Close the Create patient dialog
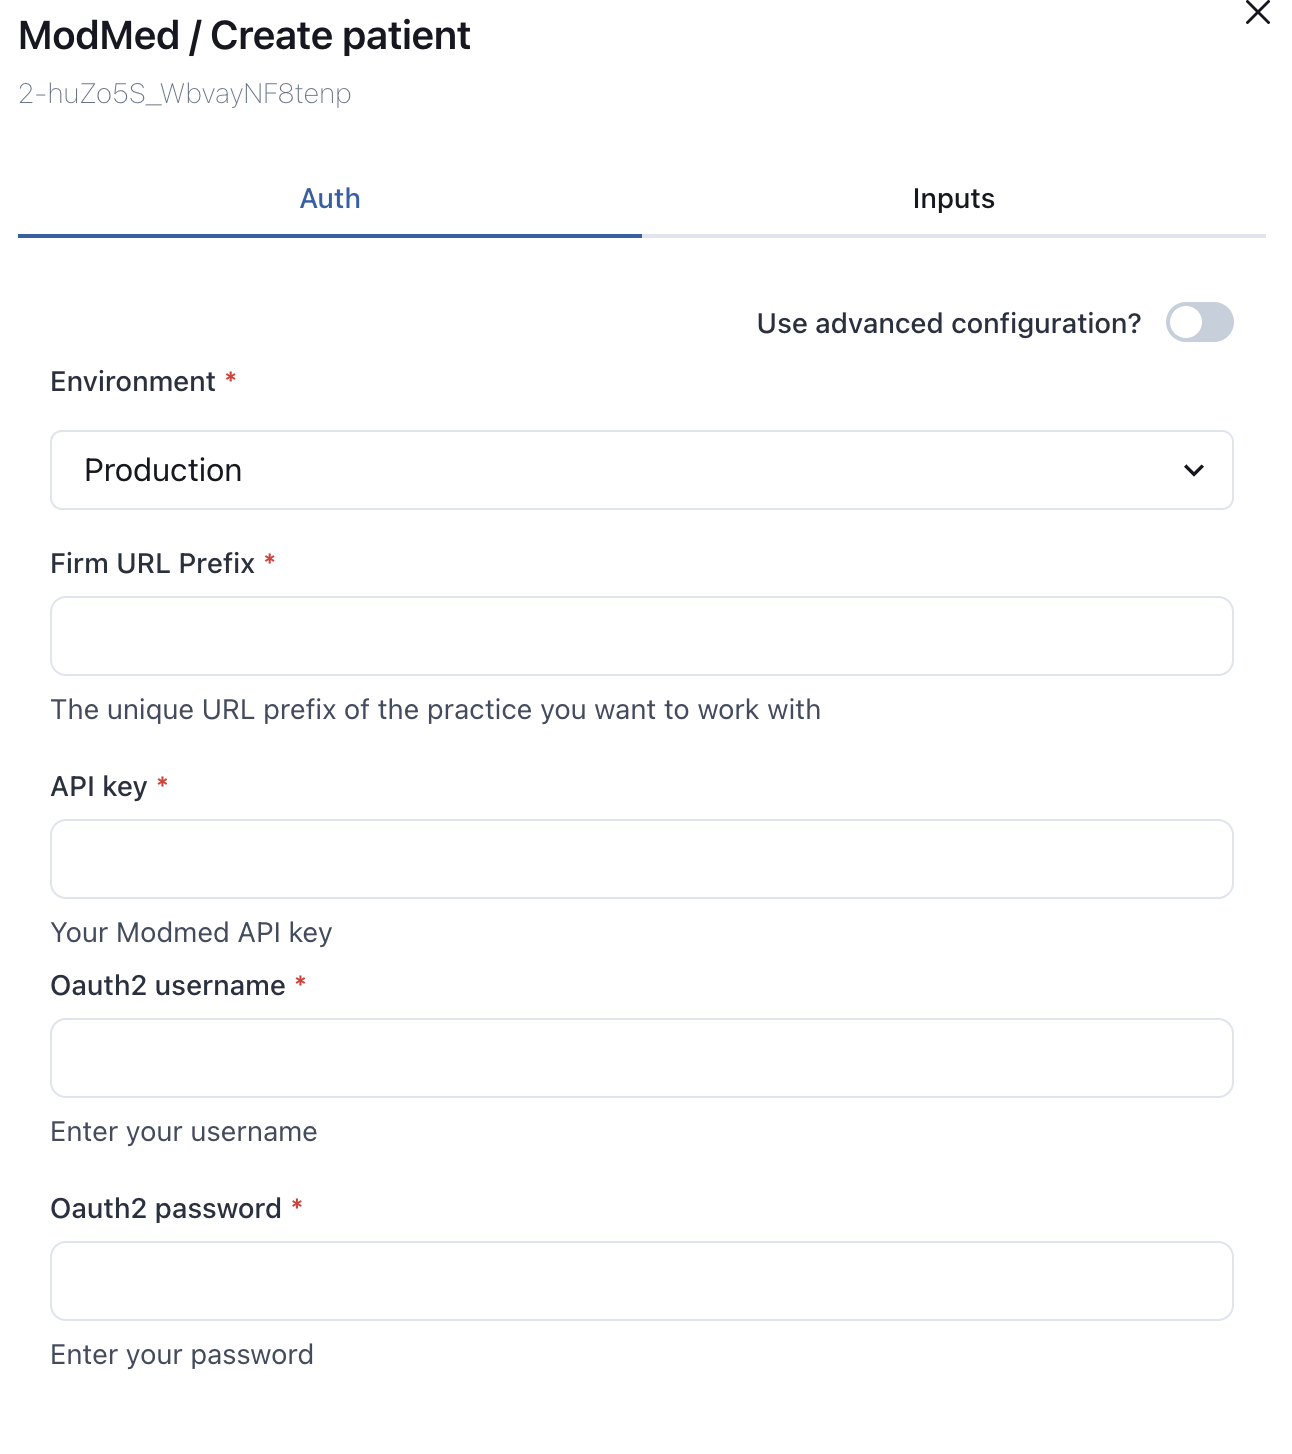 pos(1257,13)
